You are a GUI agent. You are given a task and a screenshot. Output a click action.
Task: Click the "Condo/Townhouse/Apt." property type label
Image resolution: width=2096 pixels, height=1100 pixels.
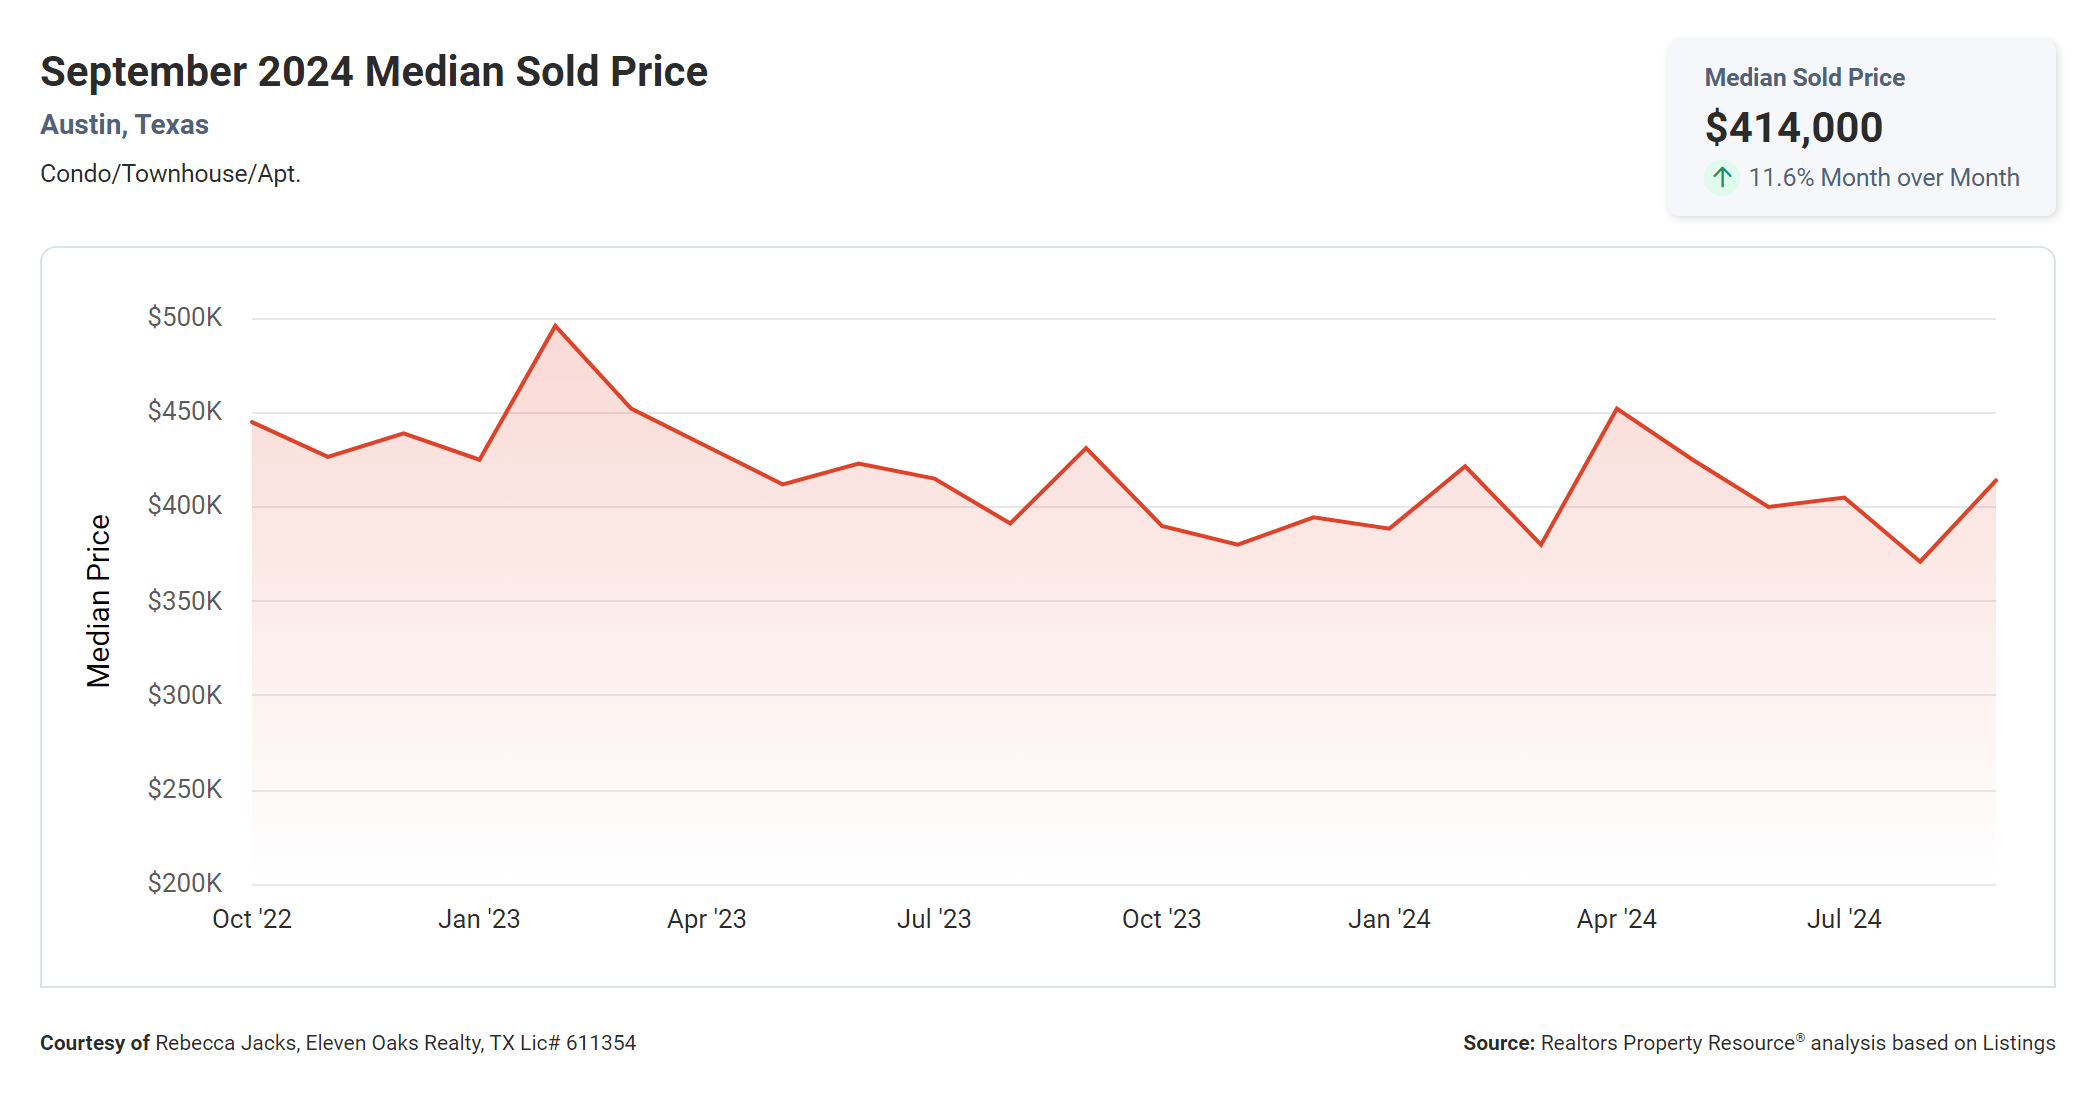170,174
